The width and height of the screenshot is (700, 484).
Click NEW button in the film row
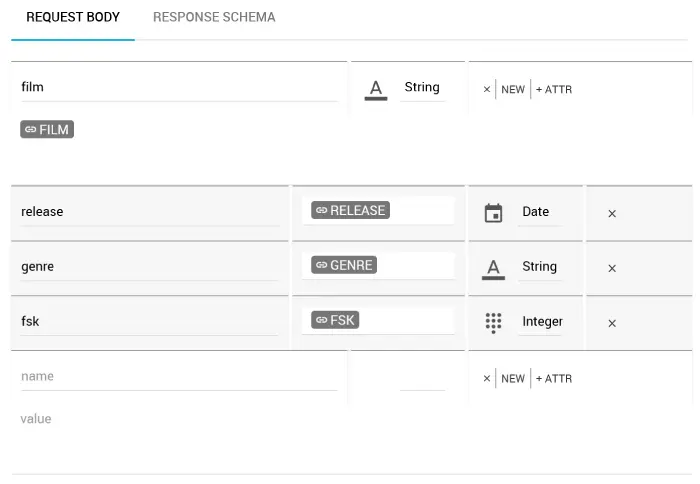(x=513, y=89)
